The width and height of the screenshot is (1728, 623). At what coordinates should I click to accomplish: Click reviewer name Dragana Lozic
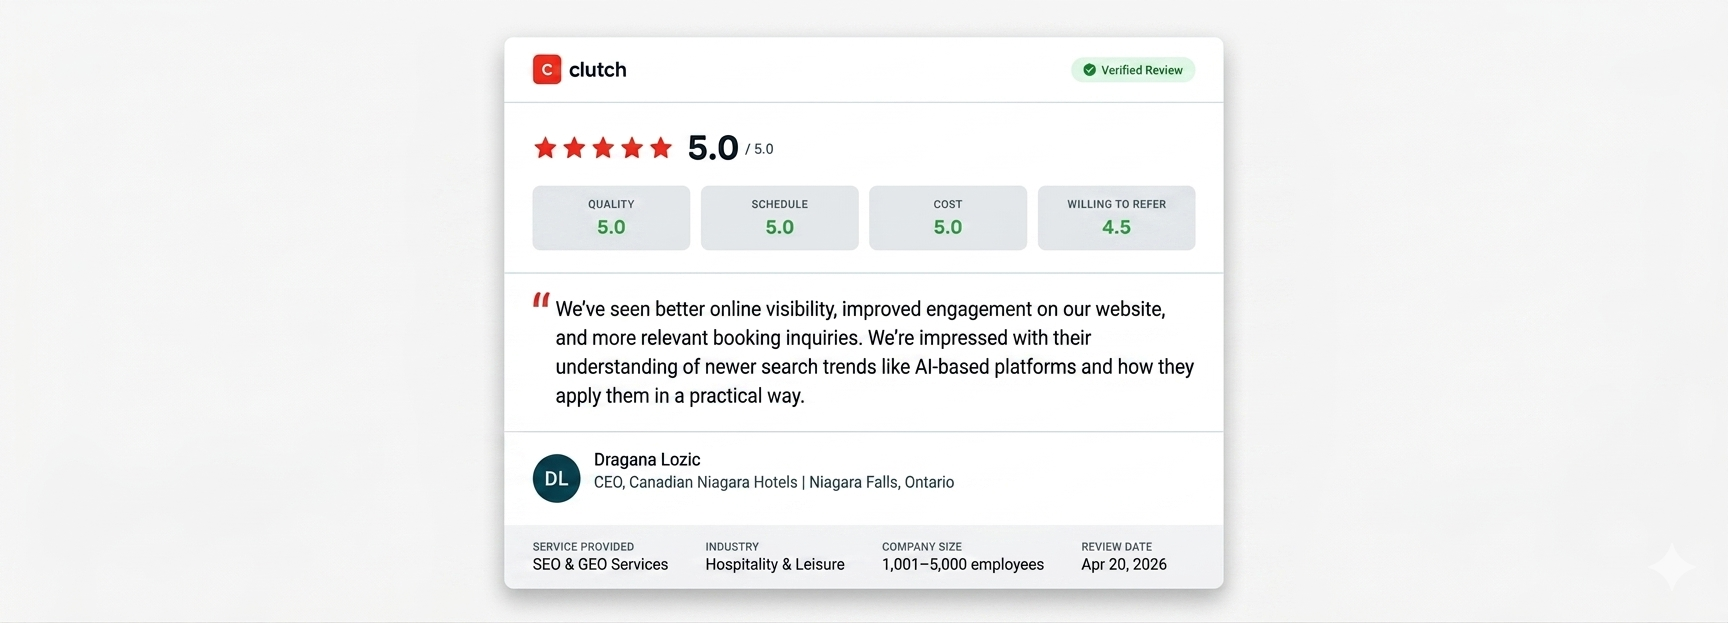[647, 460]
